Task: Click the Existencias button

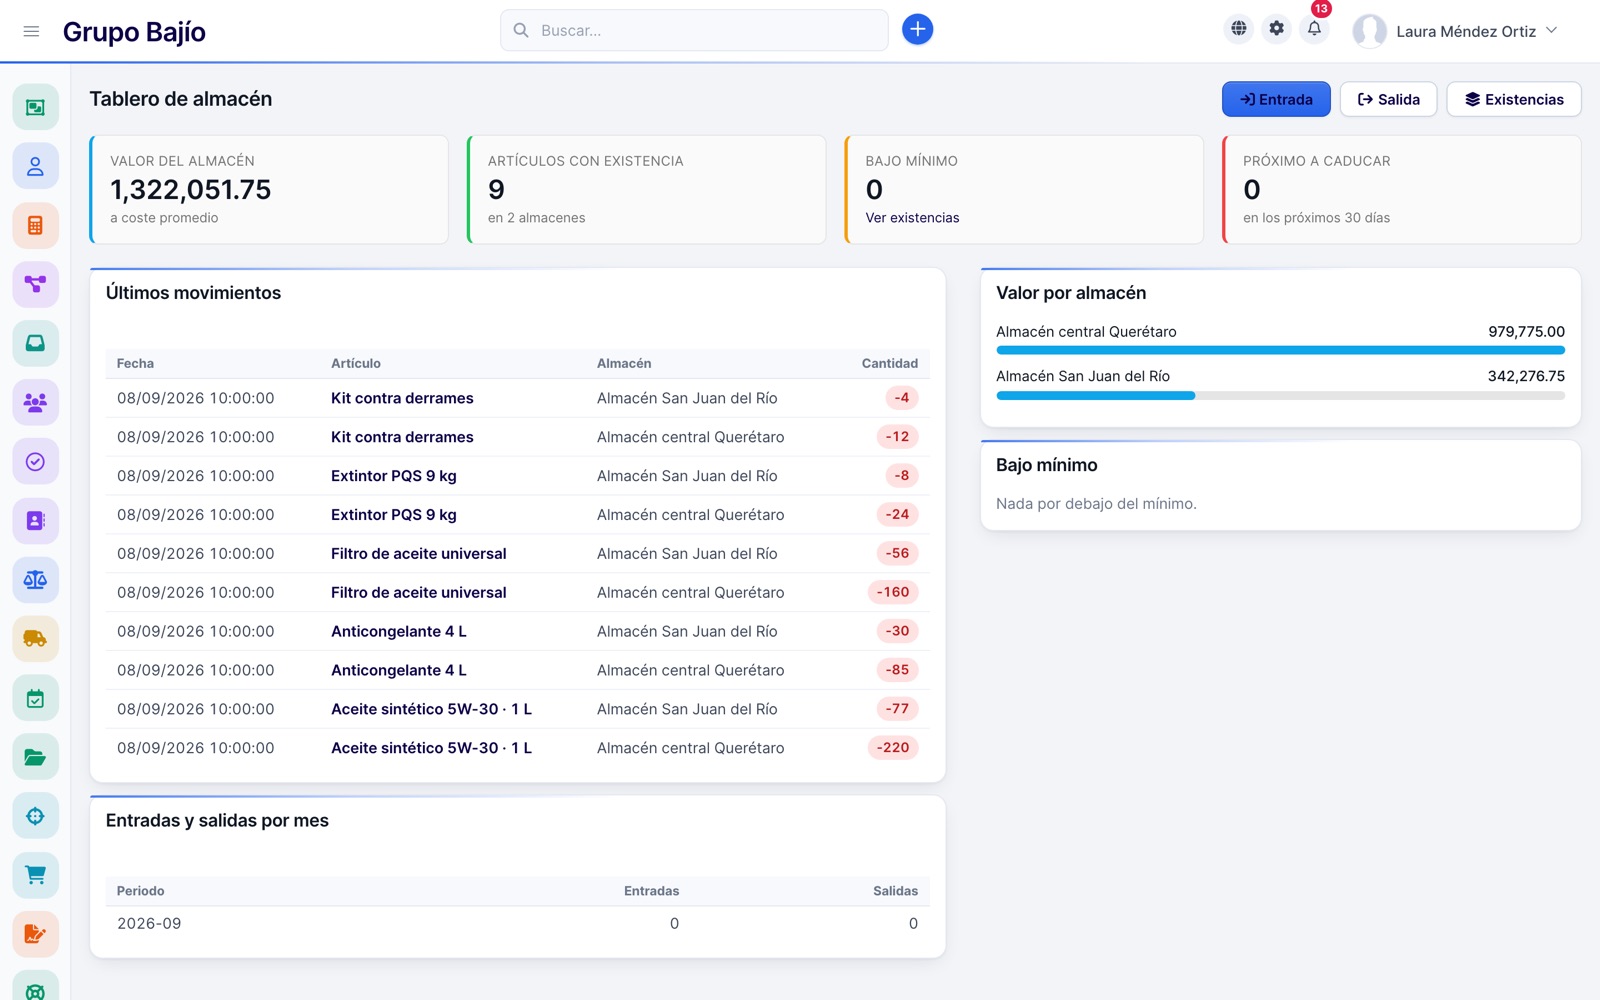Action: point(1514,99)
